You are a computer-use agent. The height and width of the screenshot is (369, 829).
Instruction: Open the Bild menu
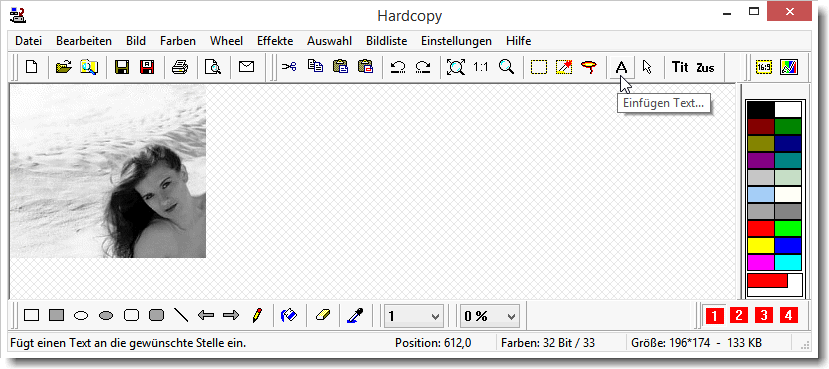point(136,41)
